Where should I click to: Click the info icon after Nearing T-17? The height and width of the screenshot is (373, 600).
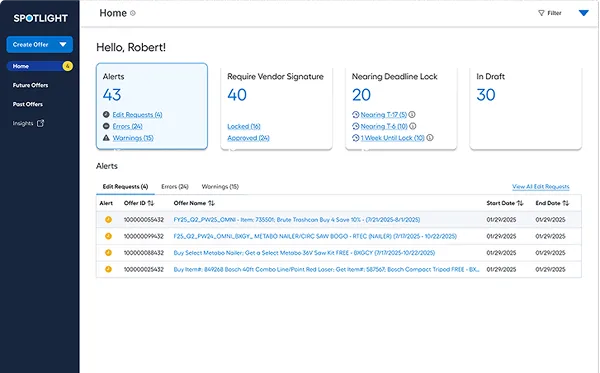click(x=412, y=114)
